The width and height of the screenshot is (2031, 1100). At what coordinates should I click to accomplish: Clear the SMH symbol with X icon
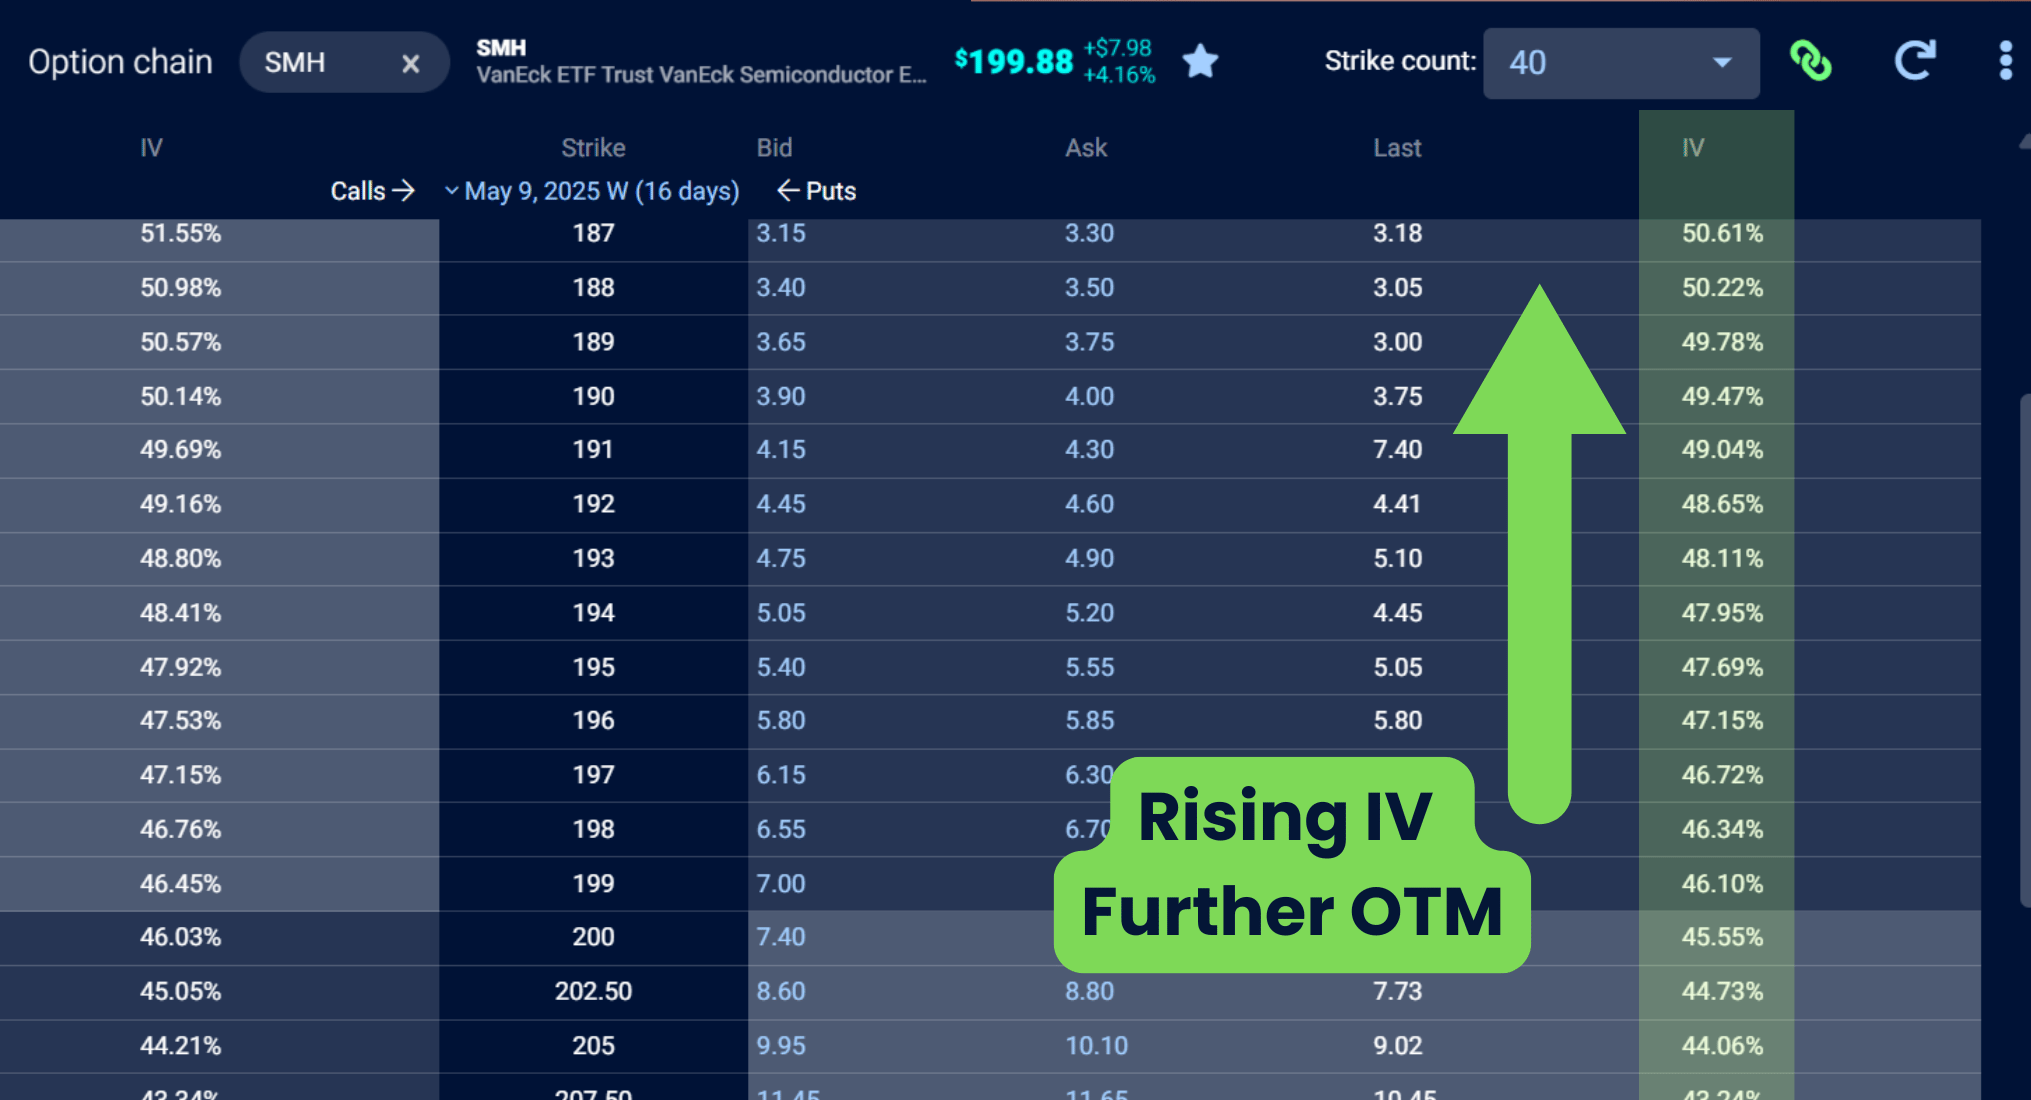coord(410,63)
